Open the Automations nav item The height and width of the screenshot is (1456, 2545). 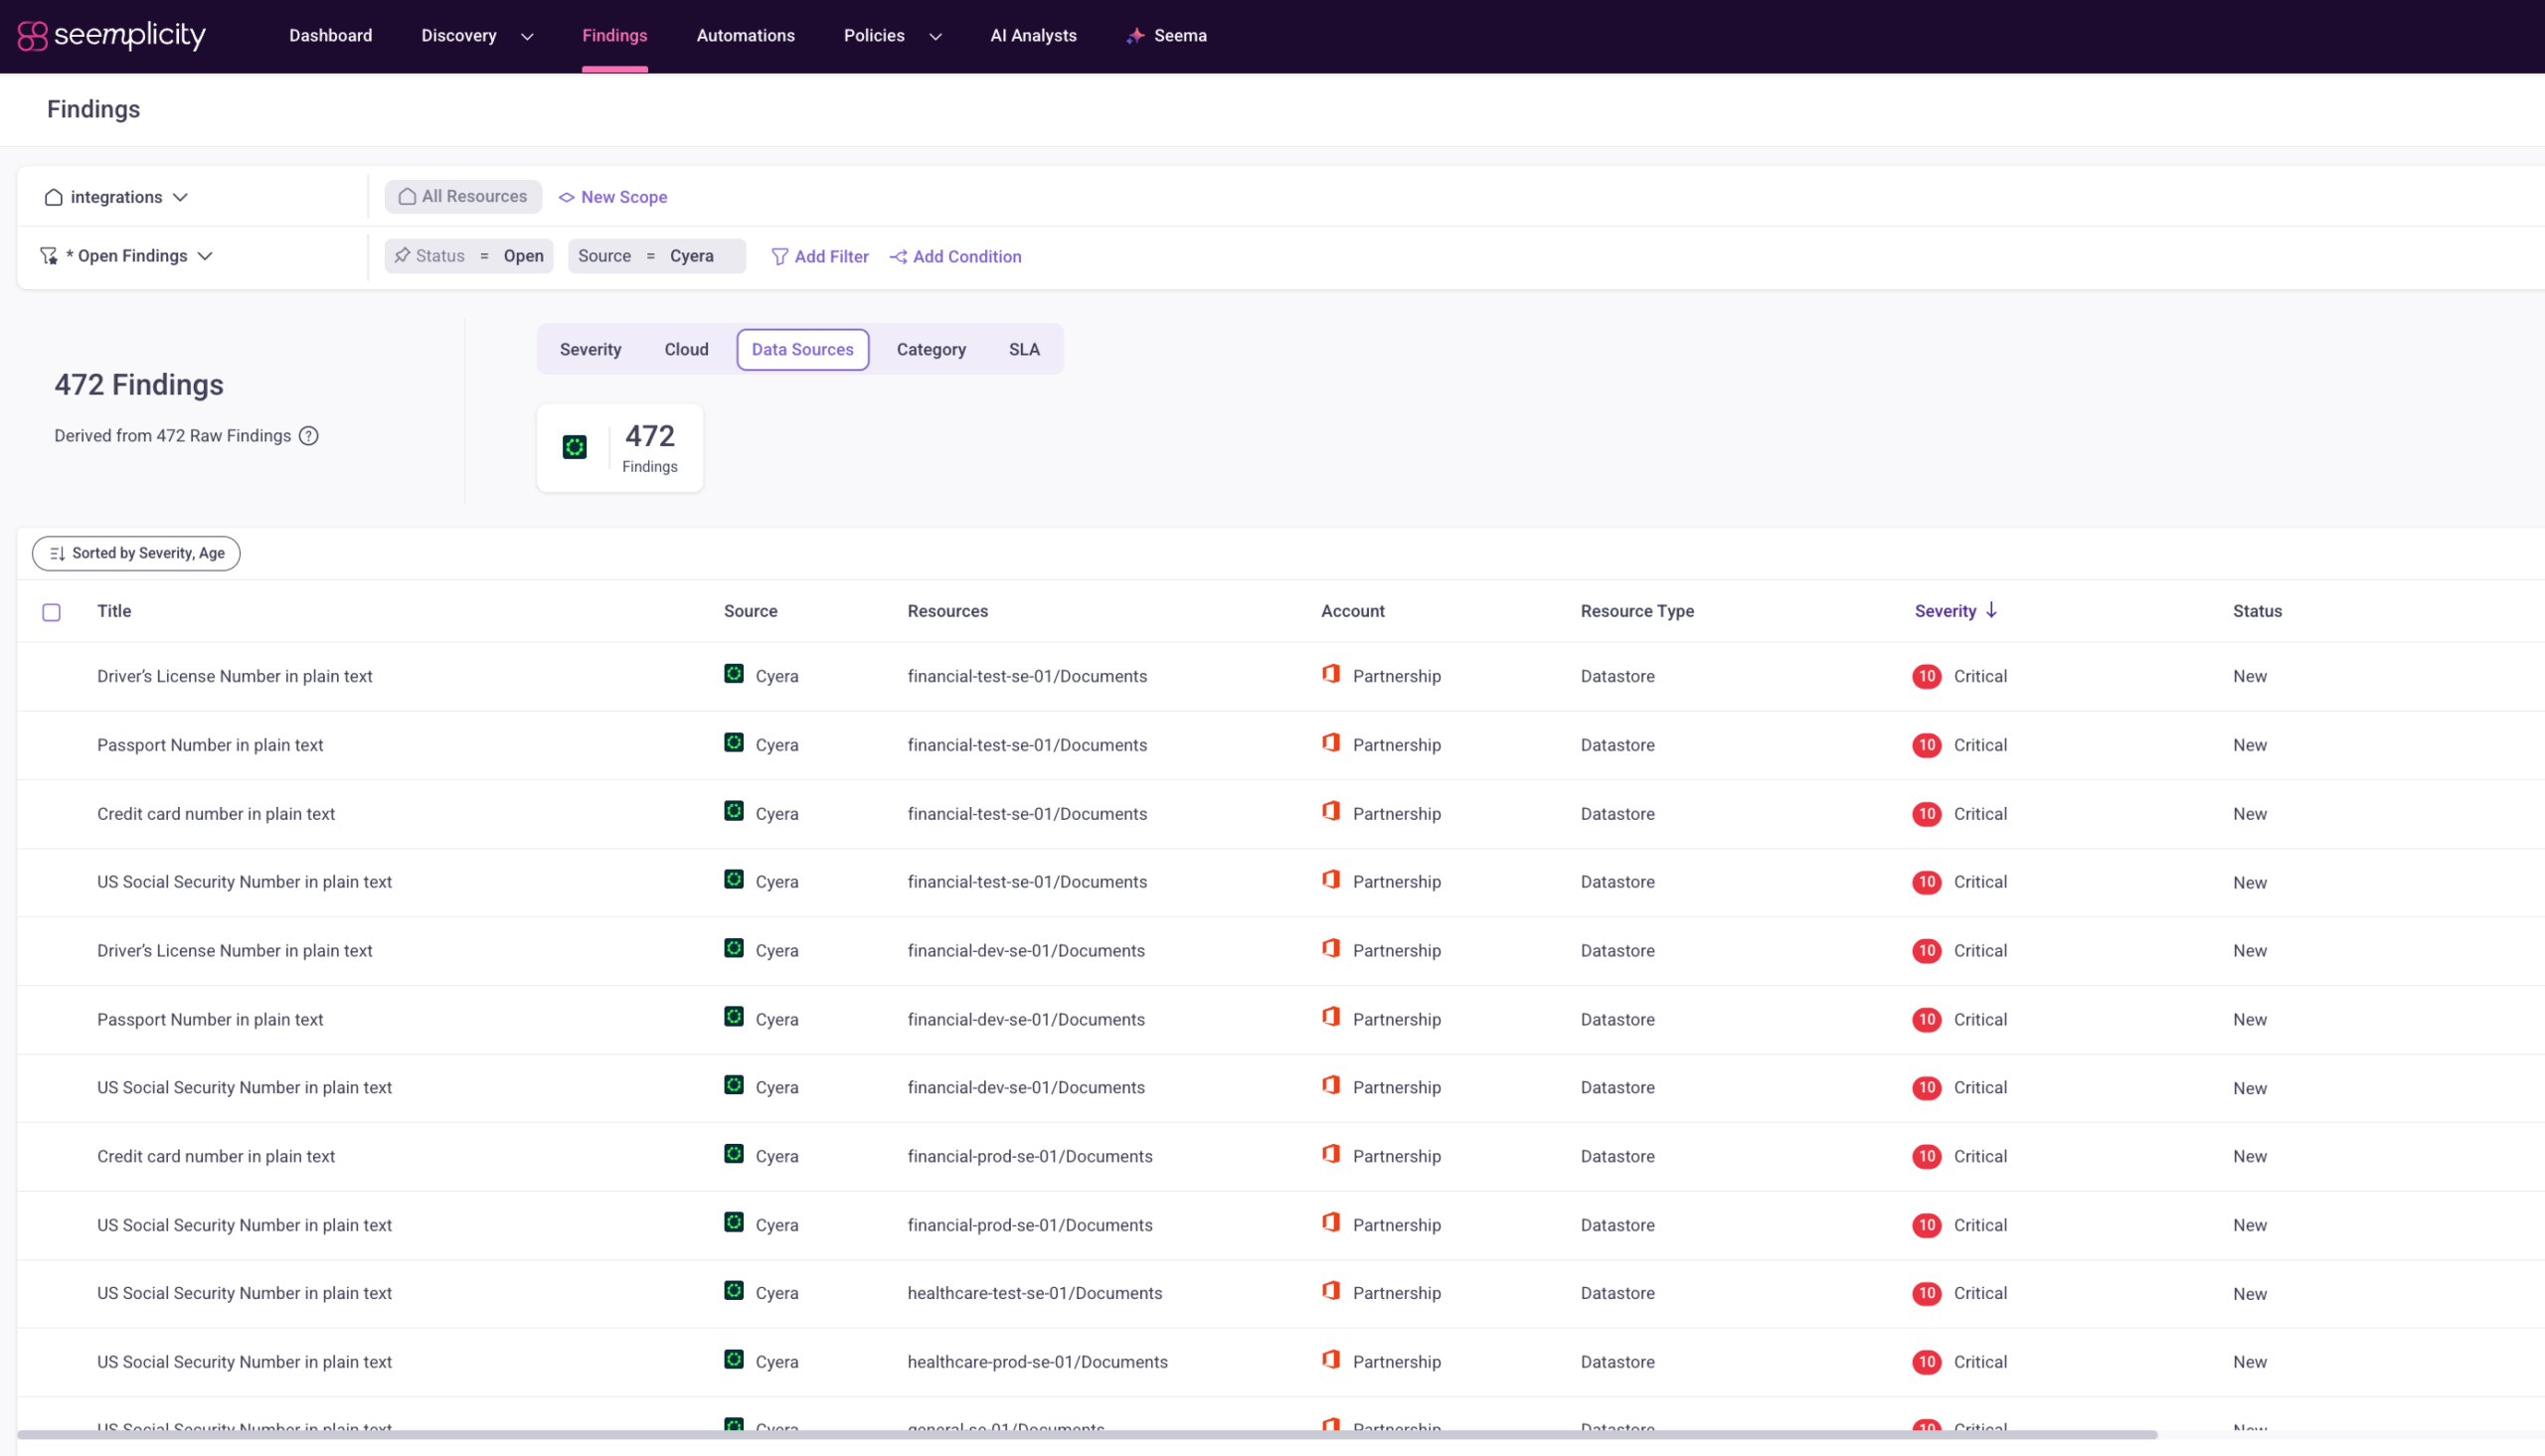(x=745, y=36)
